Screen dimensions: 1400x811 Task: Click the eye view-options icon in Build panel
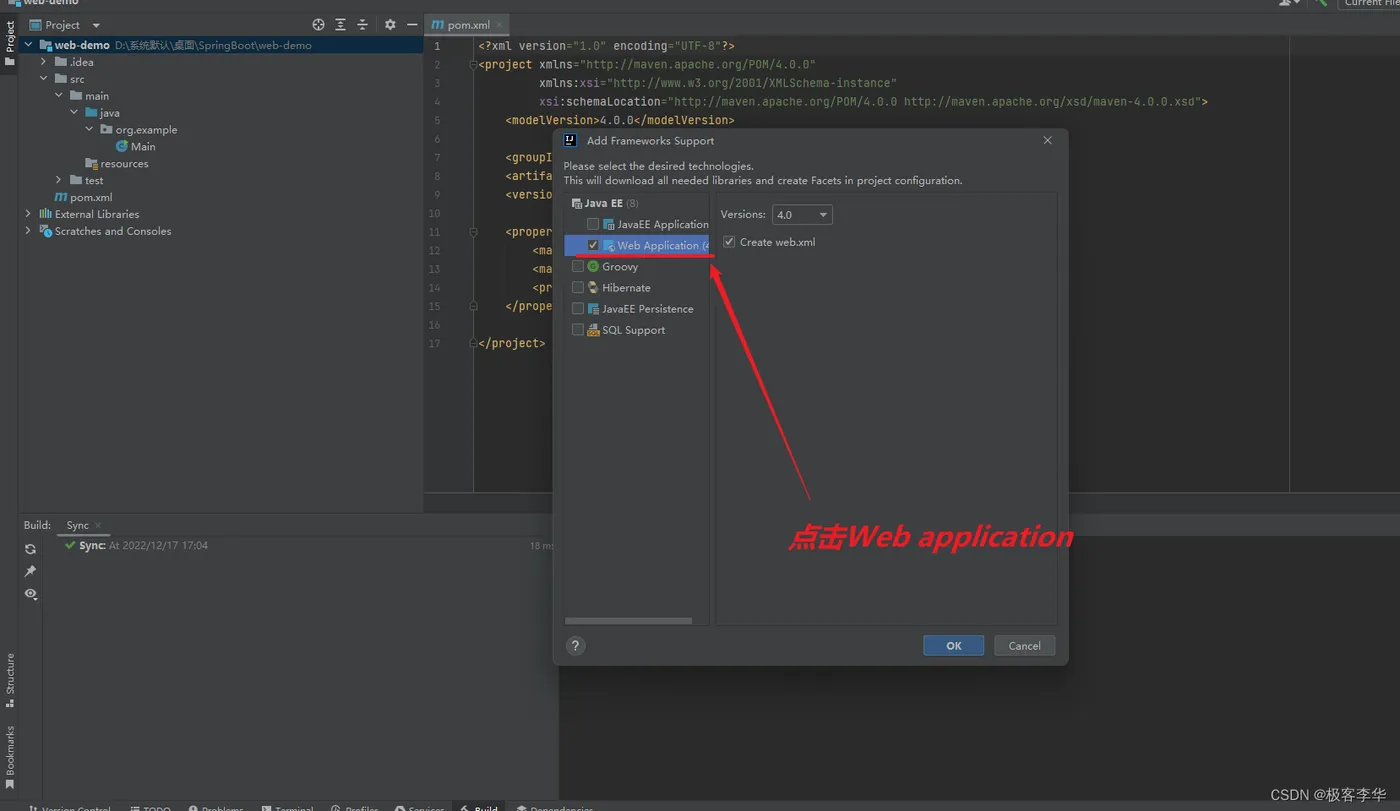(30, 594)
